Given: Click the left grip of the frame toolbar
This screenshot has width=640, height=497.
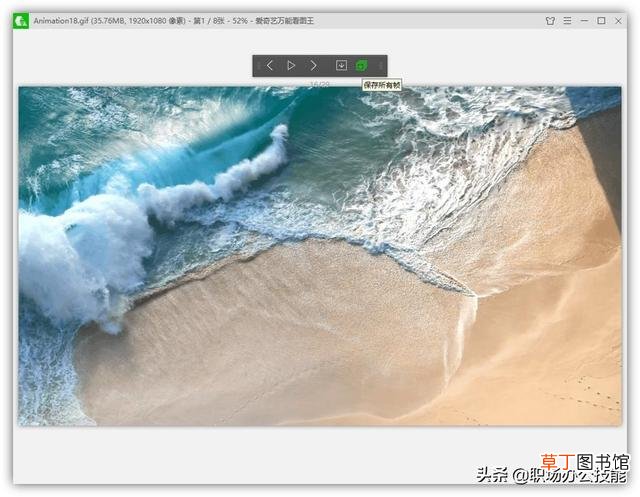Looking at the screenshot, I should (258, 65).
